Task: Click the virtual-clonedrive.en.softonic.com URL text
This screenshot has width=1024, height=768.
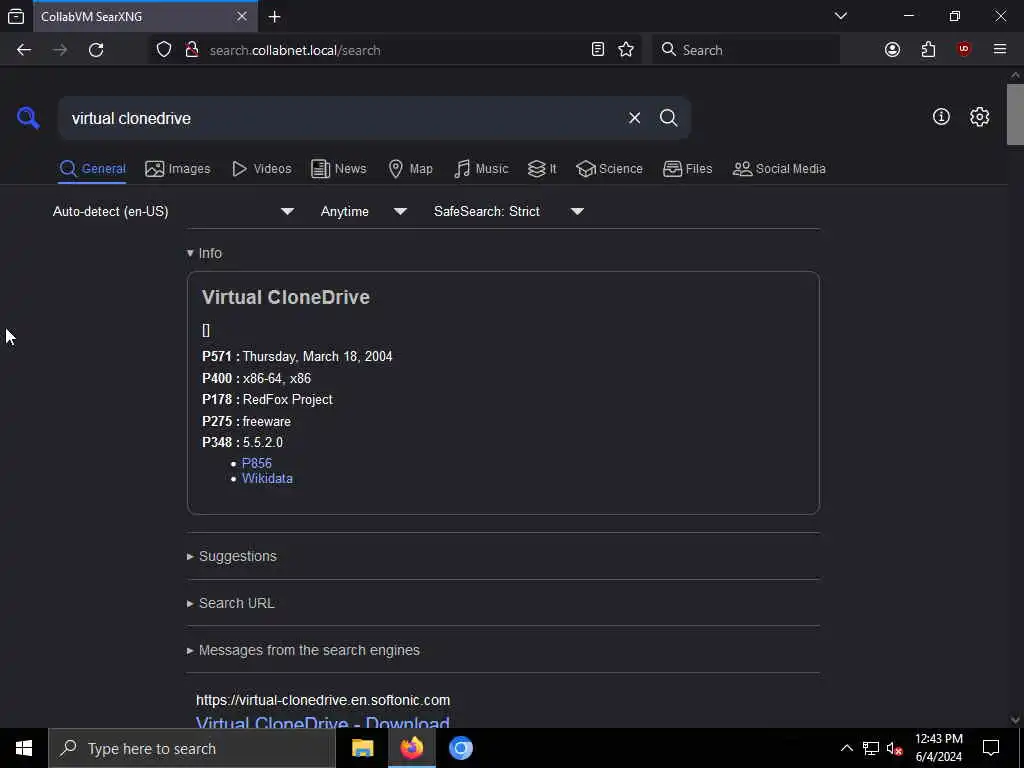Action: tap(323, 700)
